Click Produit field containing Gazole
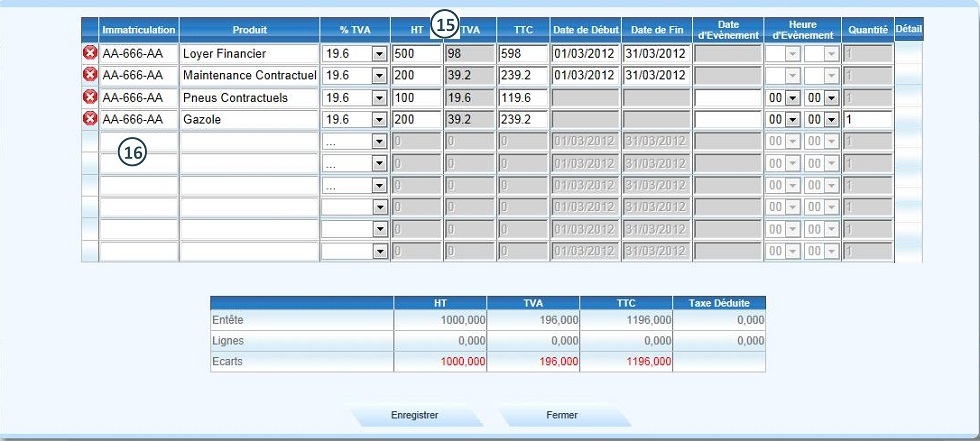 click(x=249, y=119)
